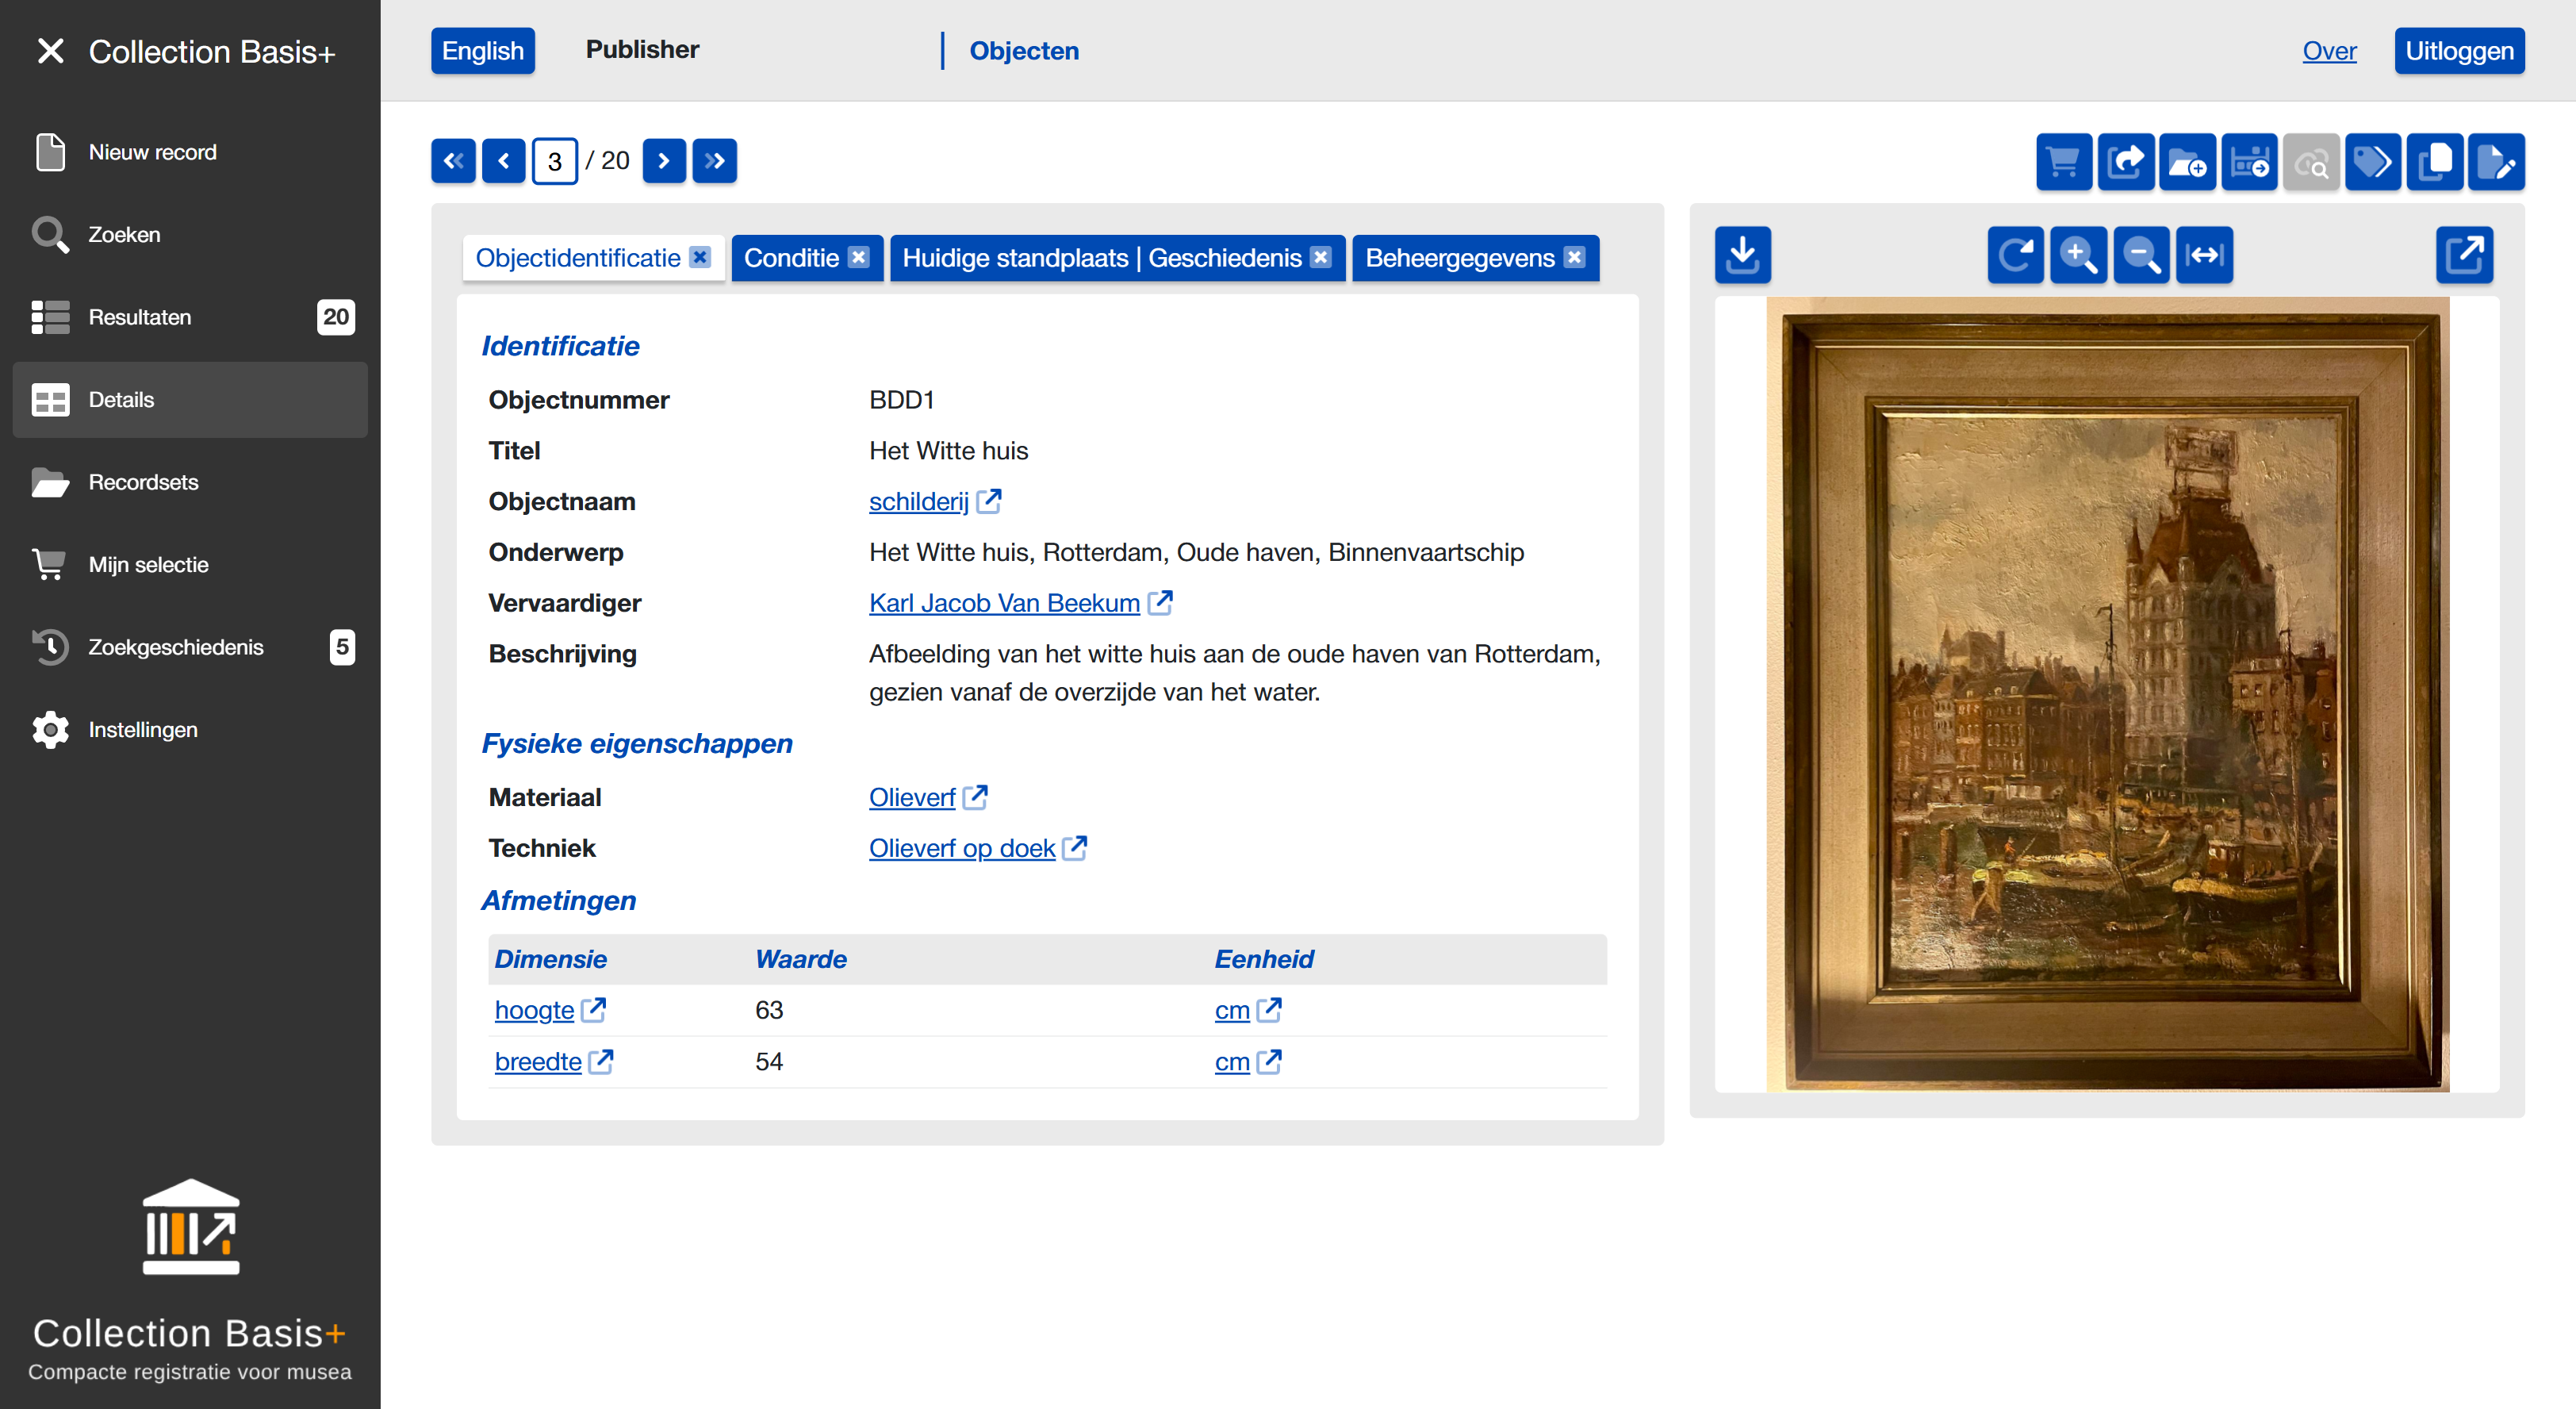Close the Beheergegevens tab with its x
The height and width of the screenshot is (1409, 2576).
(x=1575, y=258)
